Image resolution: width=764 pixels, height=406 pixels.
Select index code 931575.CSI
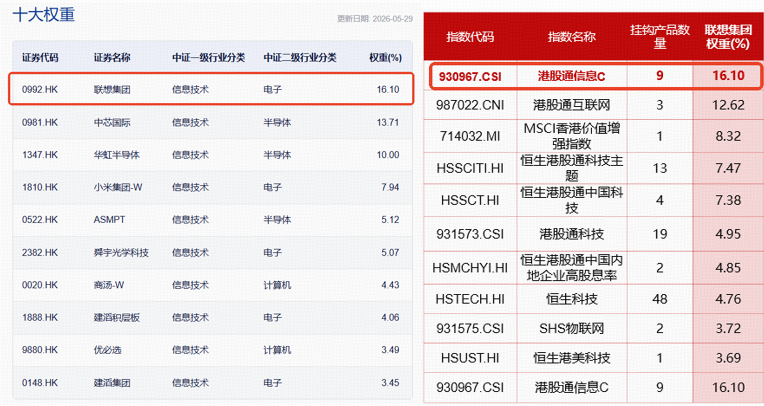[x=470, y=329]
